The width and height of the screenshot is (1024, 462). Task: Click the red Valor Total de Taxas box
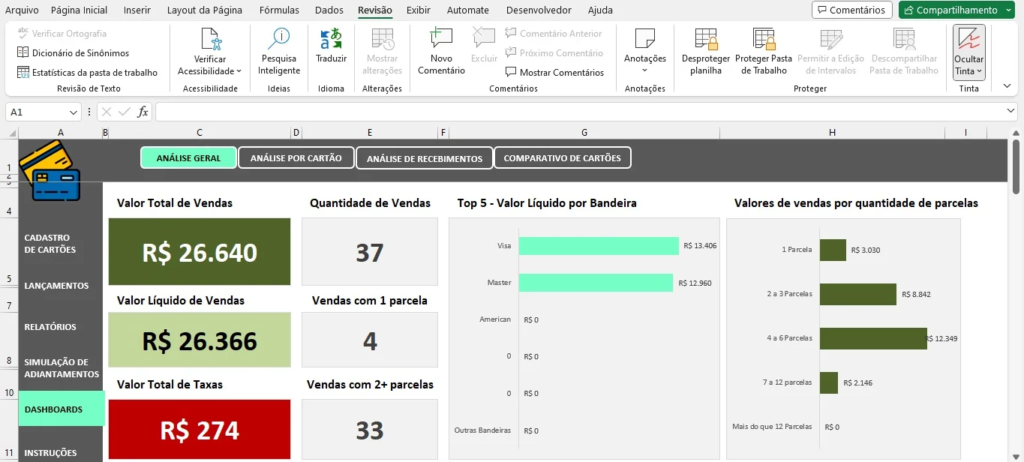click(x=199, y=430)
